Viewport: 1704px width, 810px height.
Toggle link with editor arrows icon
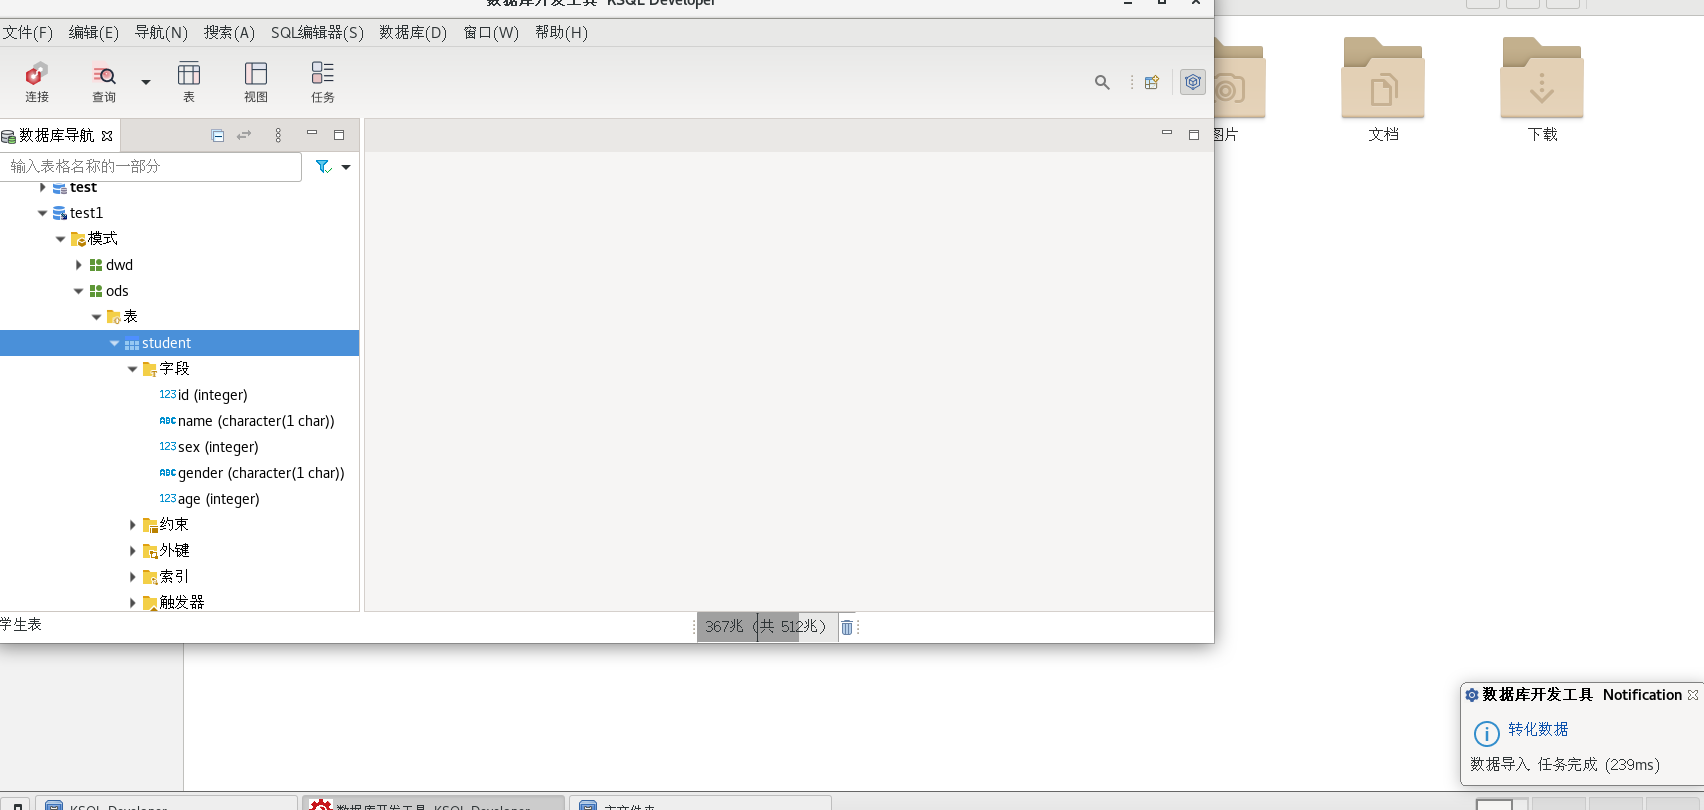pyautogui.click(x=244, y=136)
